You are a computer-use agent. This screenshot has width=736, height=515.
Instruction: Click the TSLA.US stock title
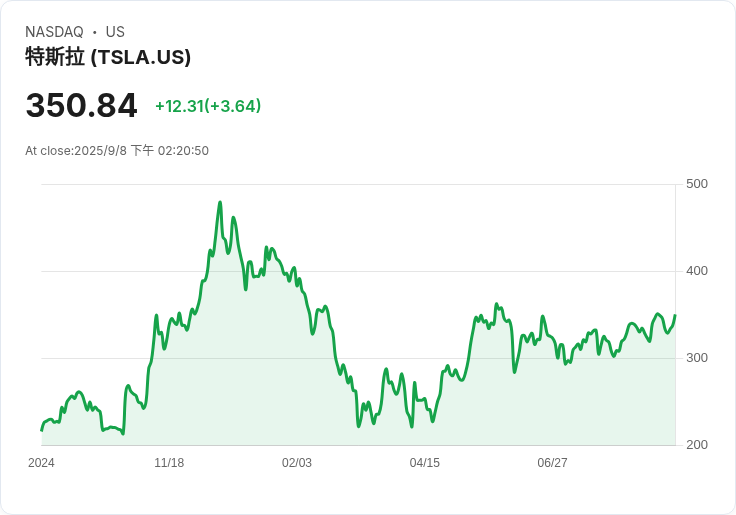click(x=108, y=57)
